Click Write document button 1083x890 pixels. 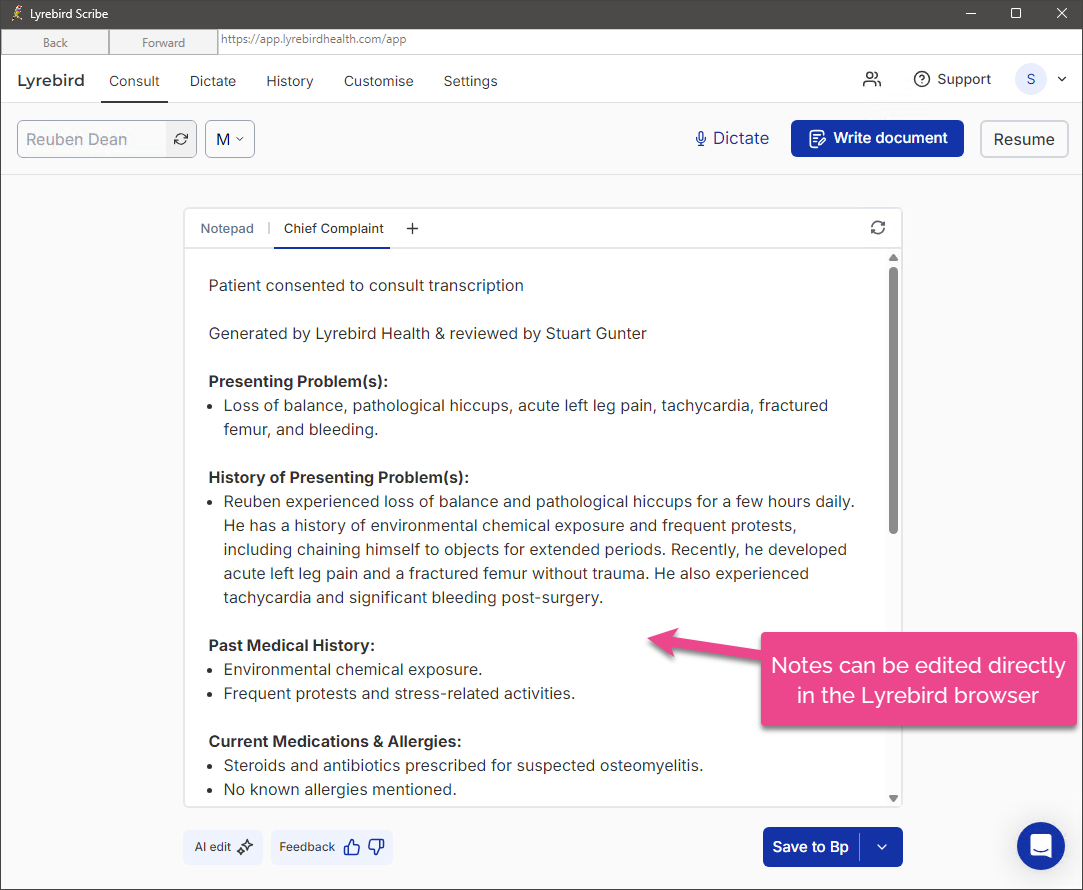point(877,138)
